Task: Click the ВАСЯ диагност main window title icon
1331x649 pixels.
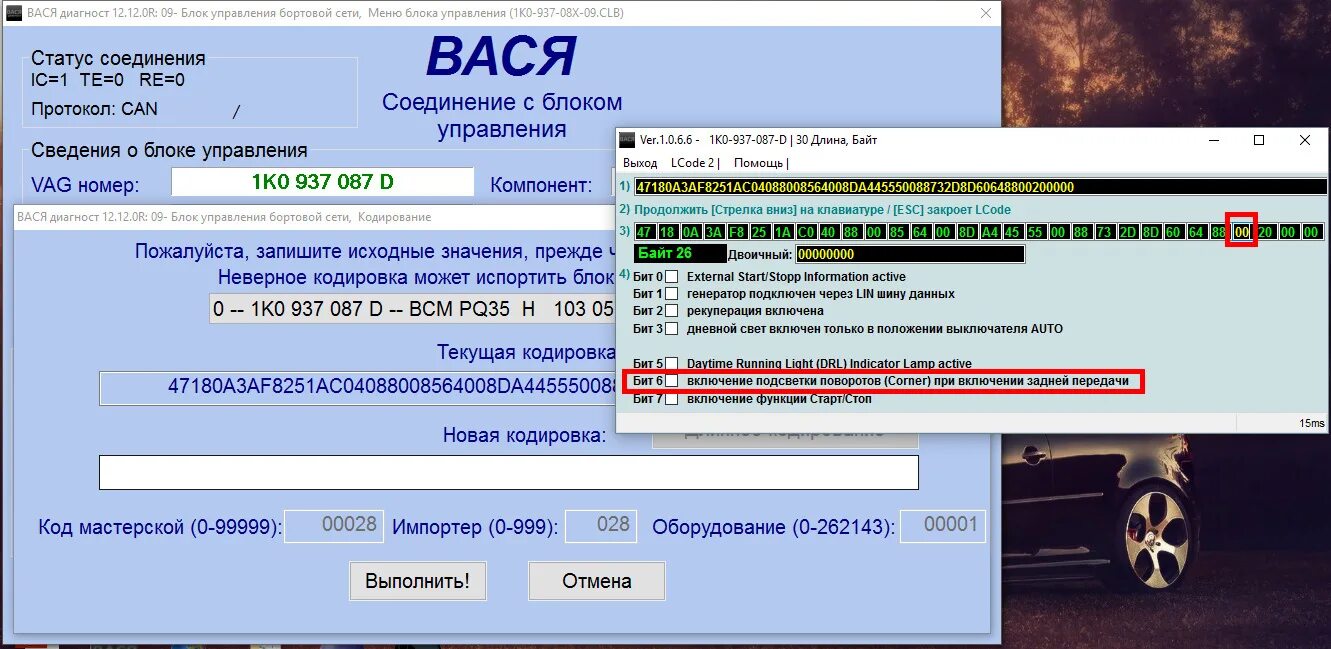Action: click(14, 13)
